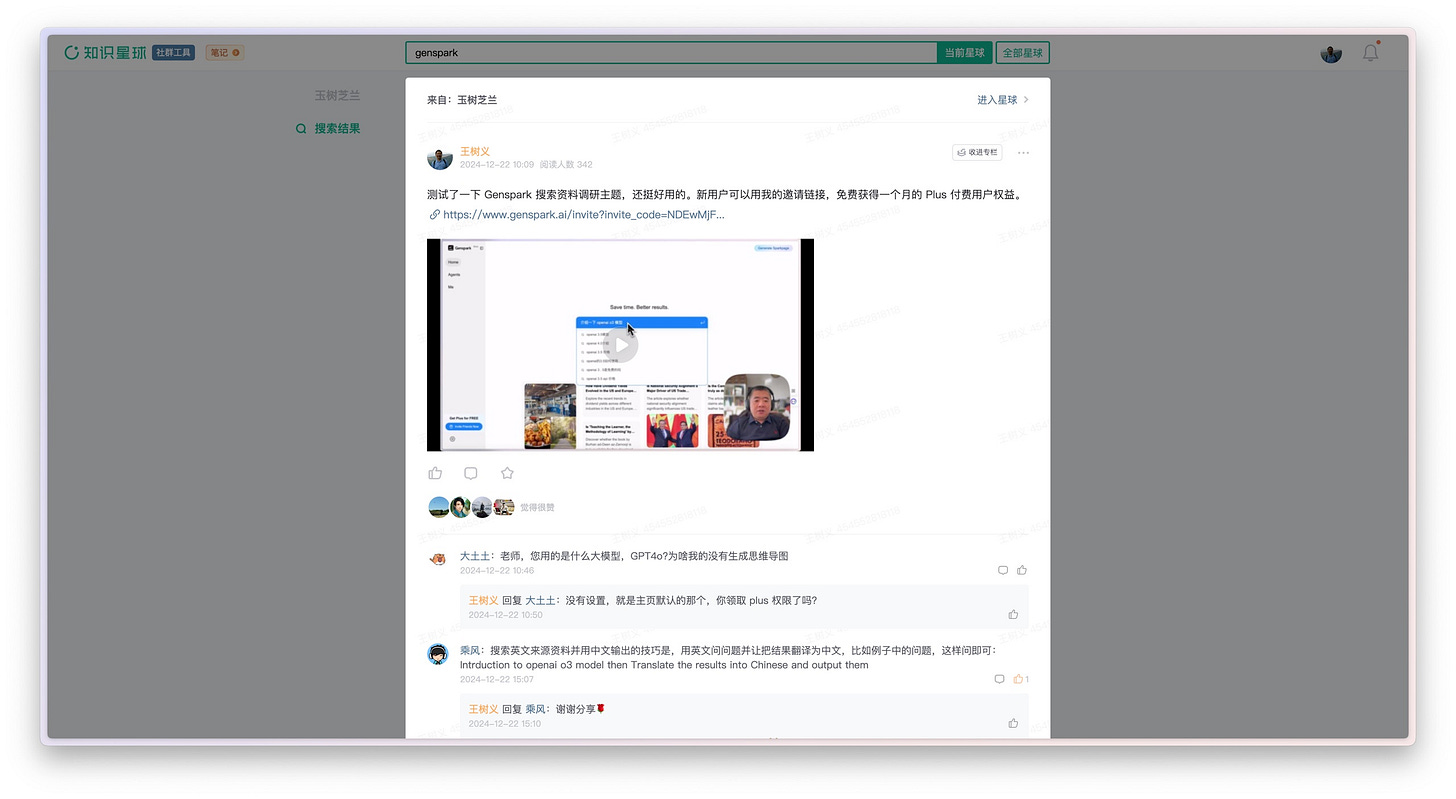Open the genspark.ai invite link
Screen dimensions: 1456x799
583,214
